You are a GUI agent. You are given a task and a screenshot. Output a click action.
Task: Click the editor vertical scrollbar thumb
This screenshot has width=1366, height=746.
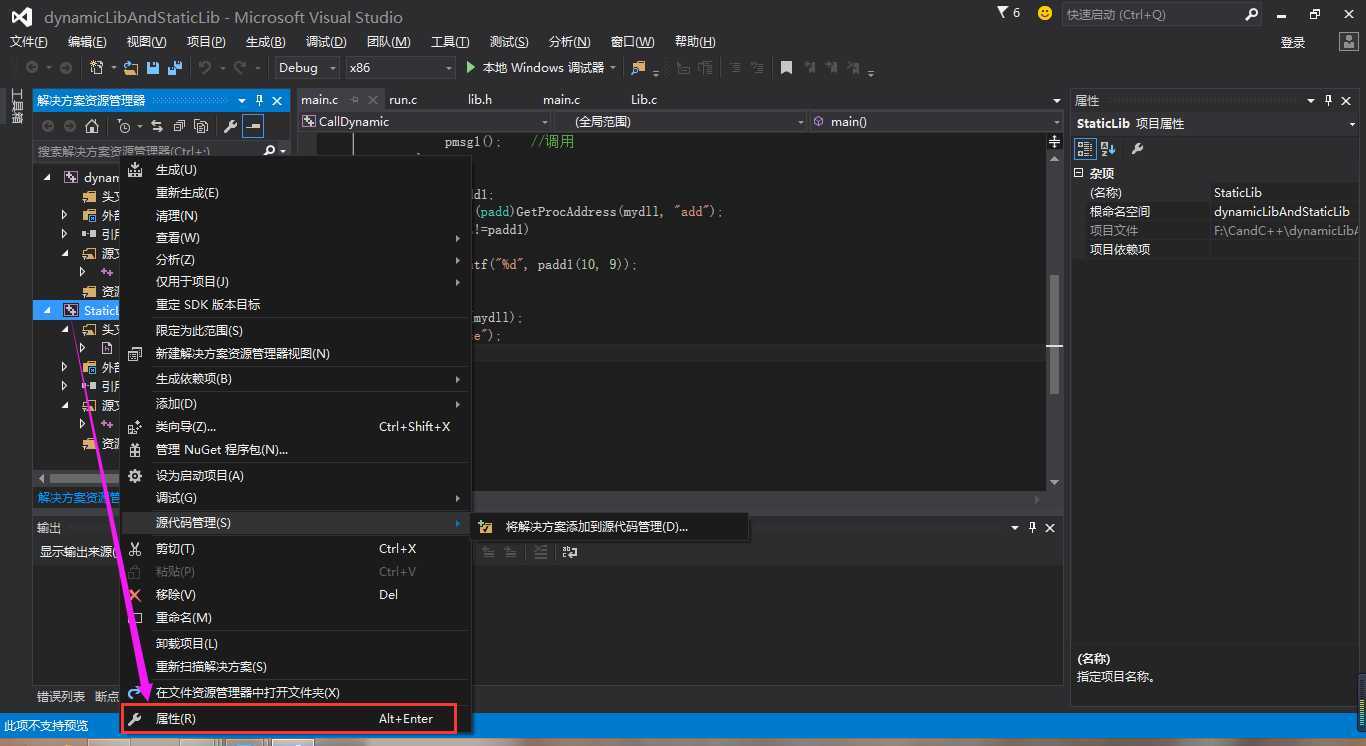pyautogui.click(x=1054, y=333)
